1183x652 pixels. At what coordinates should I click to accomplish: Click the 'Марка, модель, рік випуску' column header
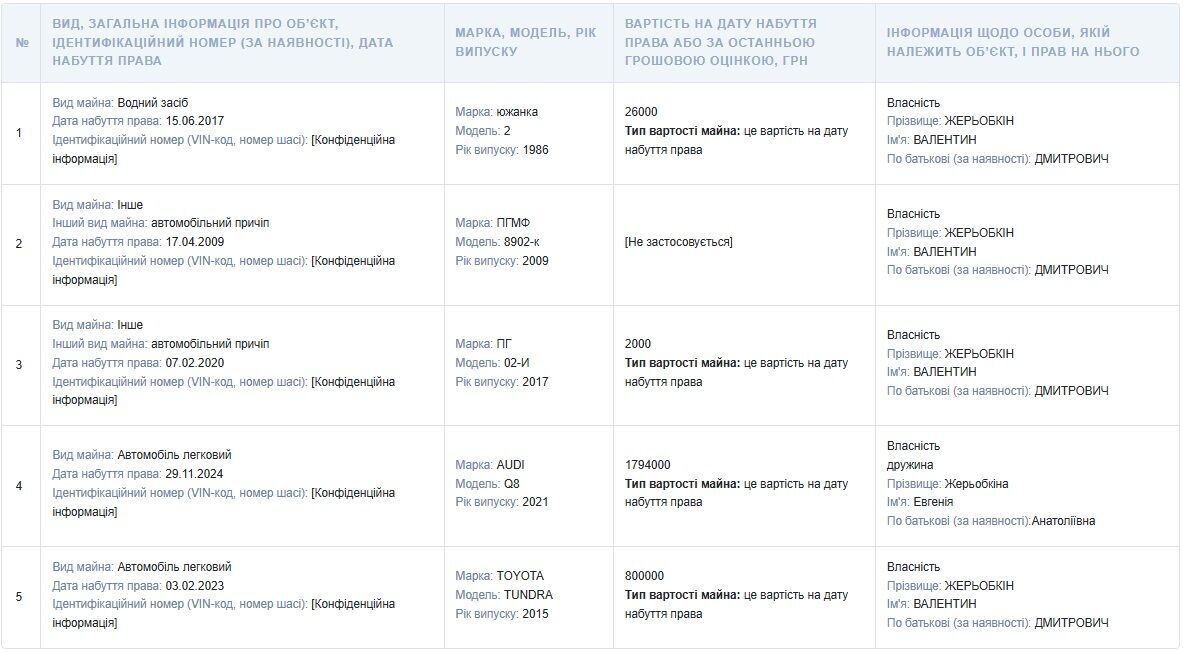[x=526, y=42]
